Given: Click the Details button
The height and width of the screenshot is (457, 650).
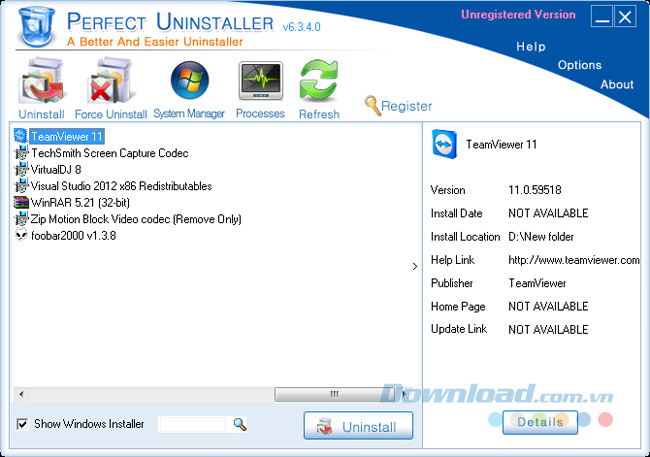Looking at the screenshot, I should pos(540,422).
